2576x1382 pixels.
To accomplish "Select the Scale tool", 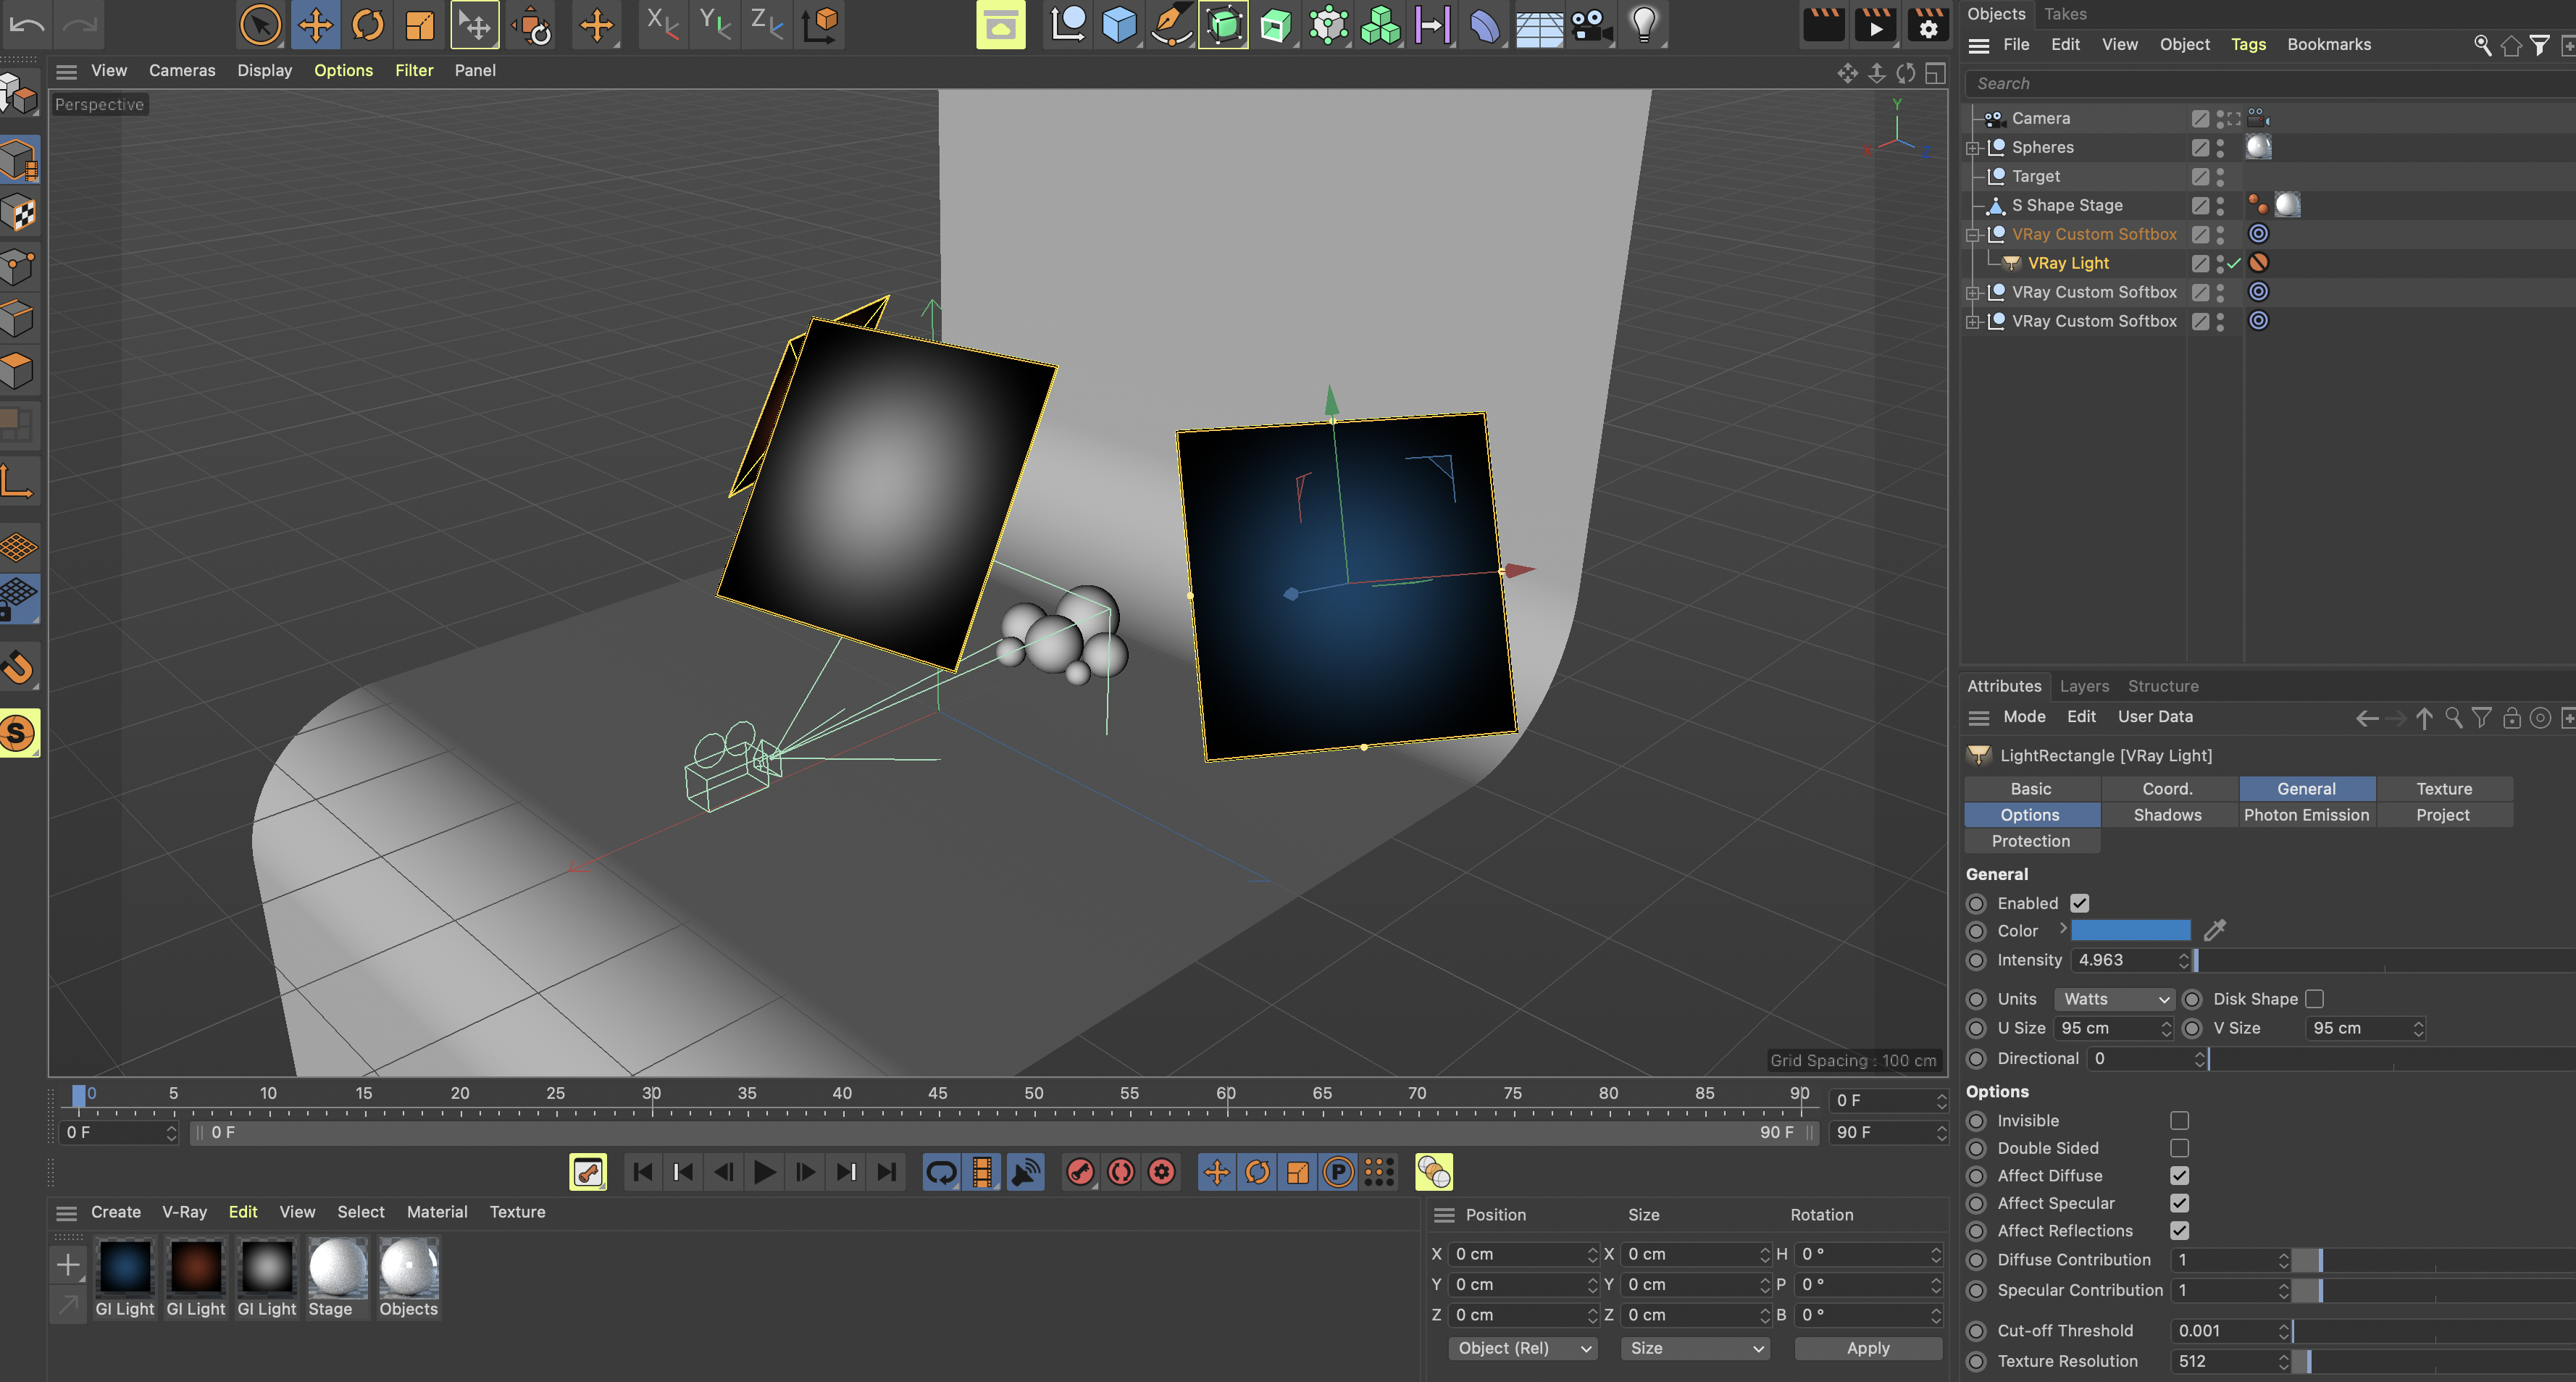I will 420,25.
